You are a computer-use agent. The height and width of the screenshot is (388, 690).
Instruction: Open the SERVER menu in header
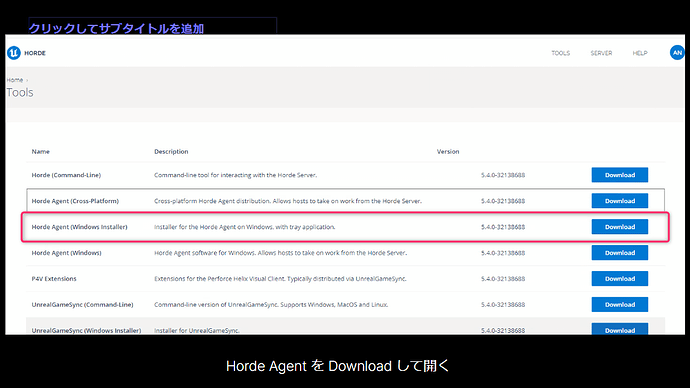coord(601,53)
